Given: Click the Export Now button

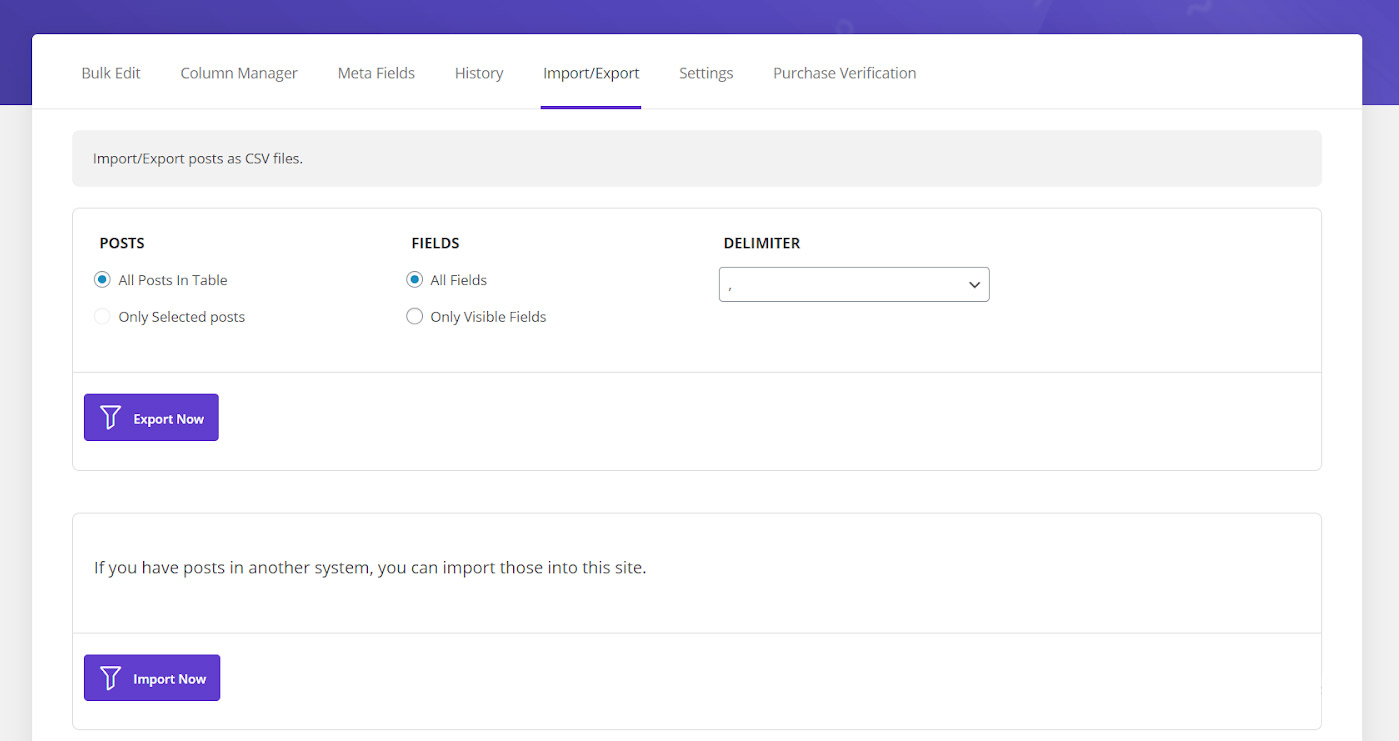Looking at the screenshot, I should [x=151, y=418].
